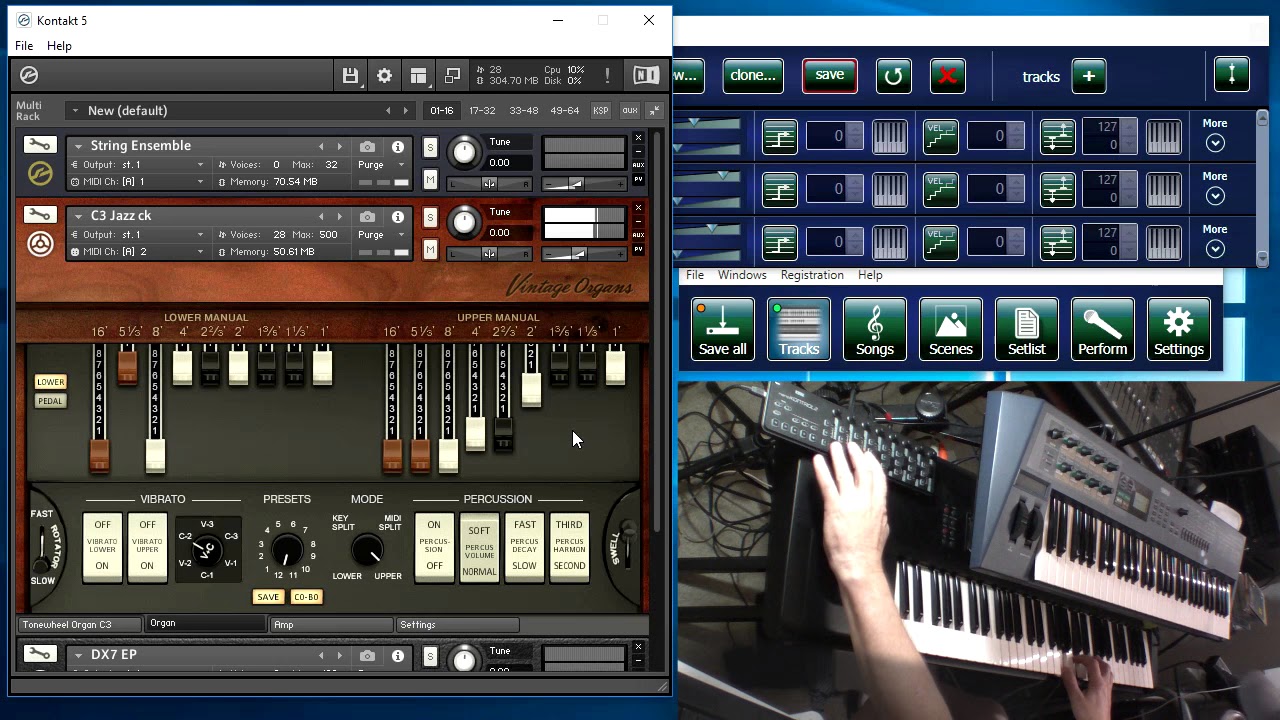Screen dimensions: 1280x720
Task: Open Kontakt workspace layout icon
Action: click(418, 76)
